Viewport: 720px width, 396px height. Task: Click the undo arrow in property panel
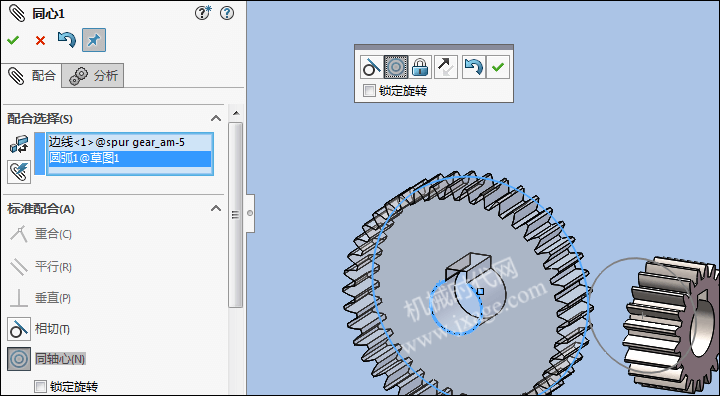[x=67, y=40]
